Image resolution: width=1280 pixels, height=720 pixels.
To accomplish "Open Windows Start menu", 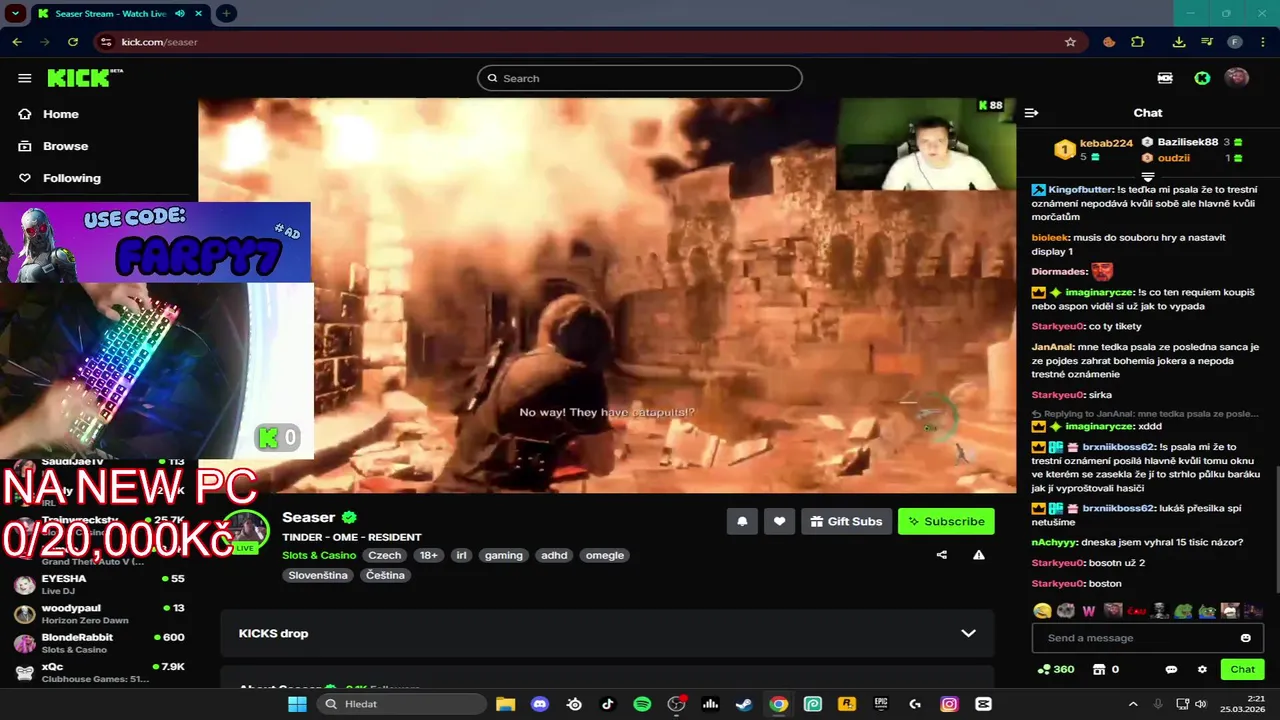I will [297, 704].
